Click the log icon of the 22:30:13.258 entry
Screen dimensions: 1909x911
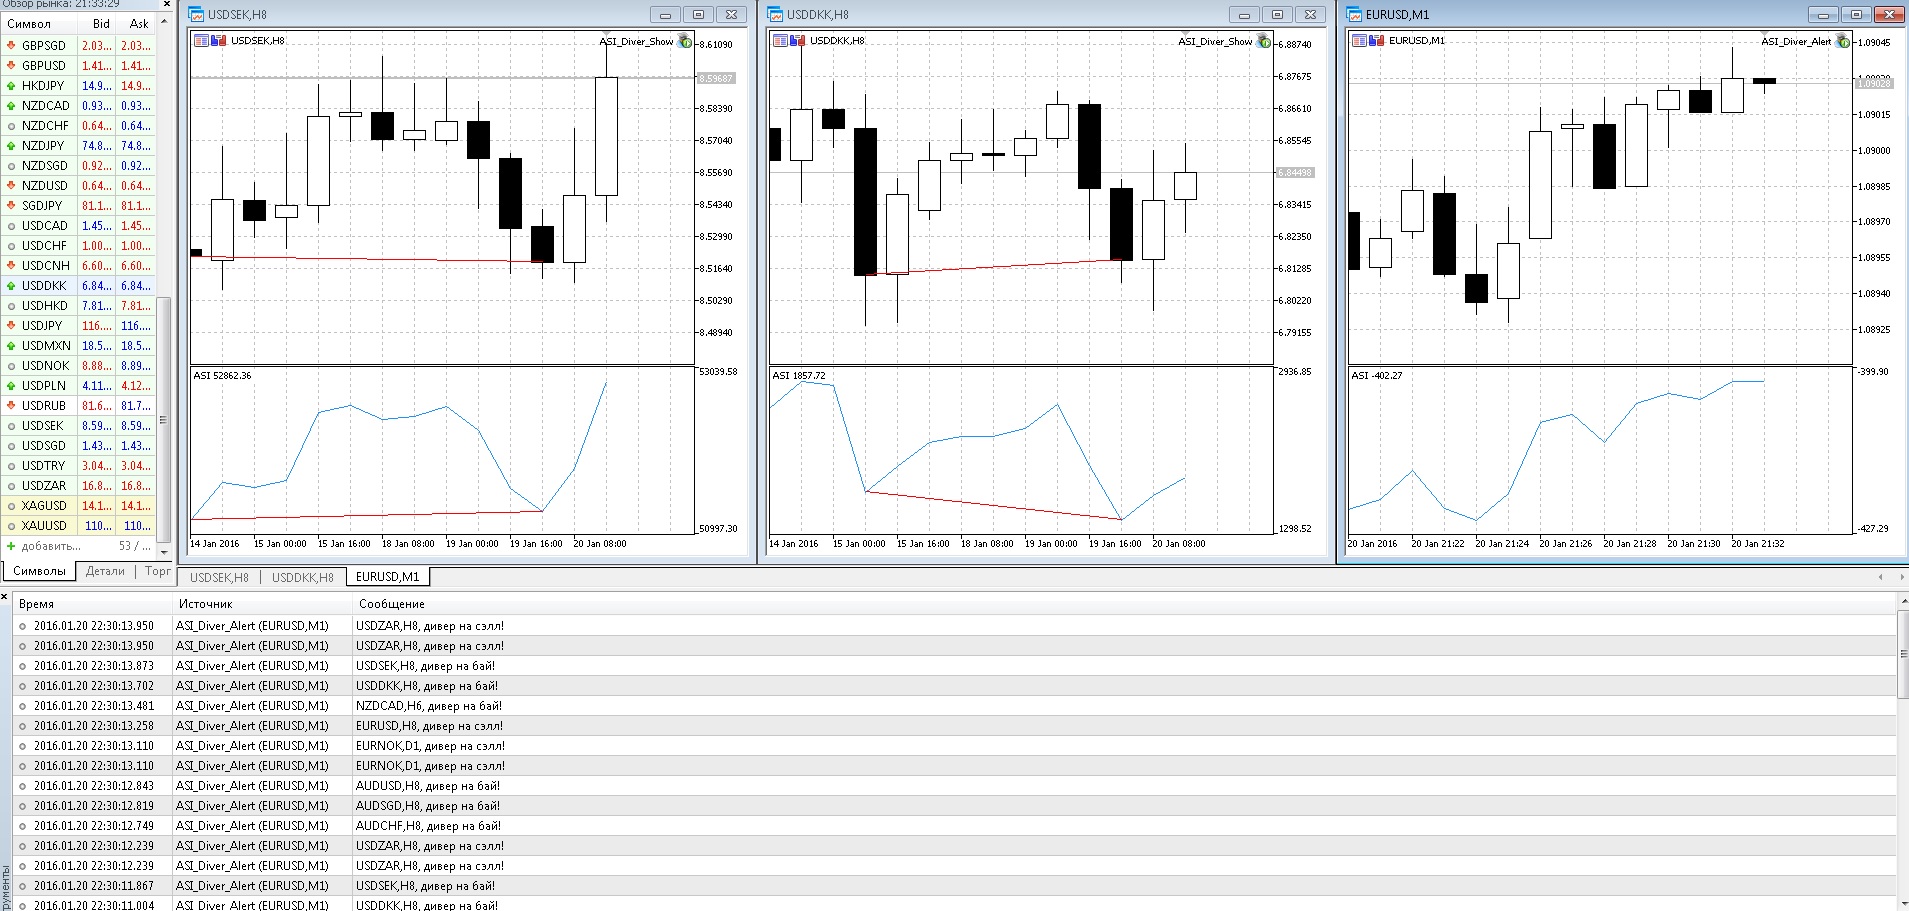[22, 726]
